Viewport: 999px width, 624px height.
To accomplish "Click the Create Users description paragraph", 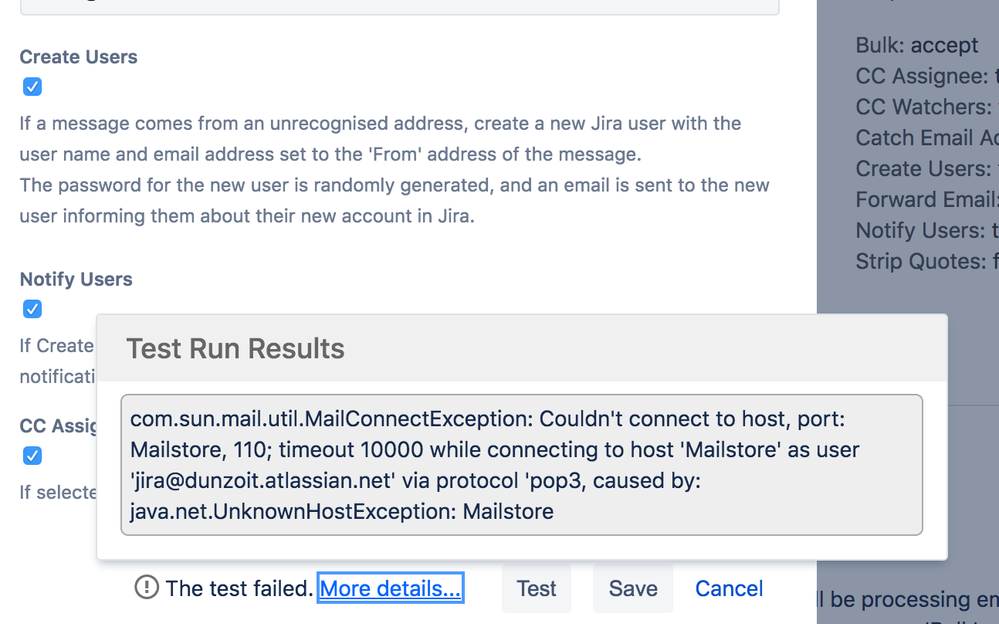I will (394, 170).
